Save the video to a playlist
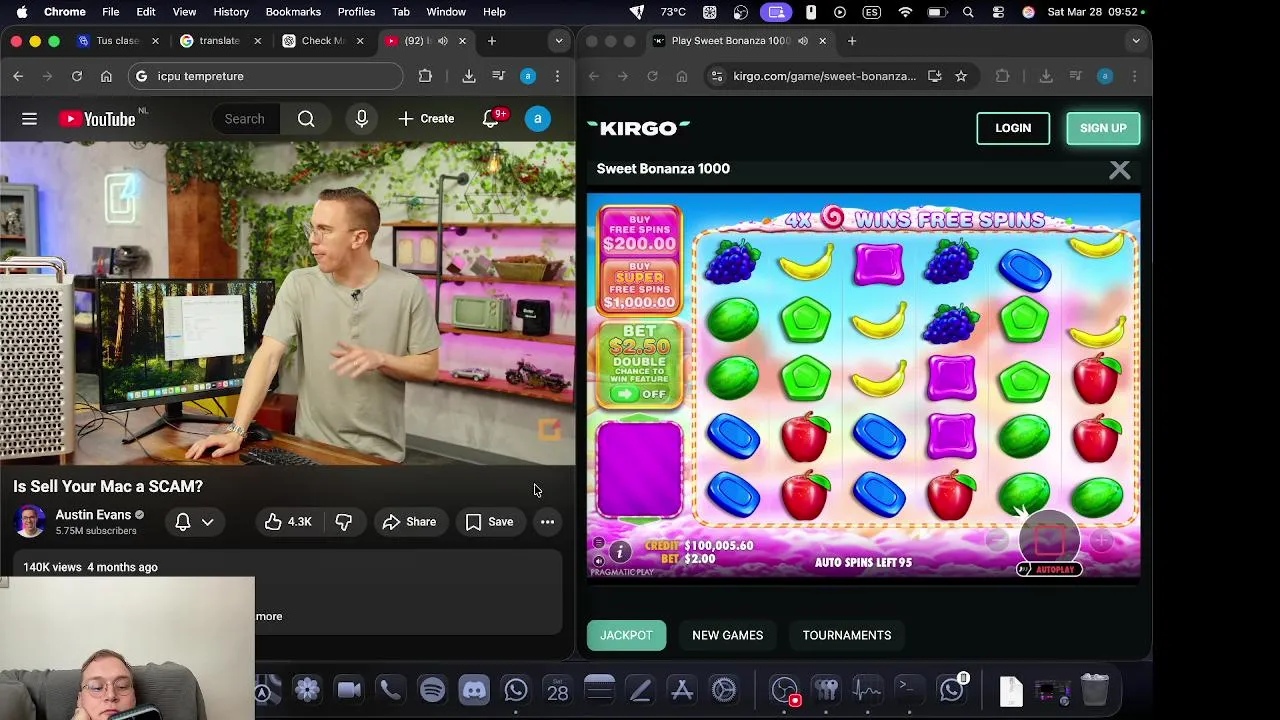The image size is (1280, 720). tap(489, 522)
